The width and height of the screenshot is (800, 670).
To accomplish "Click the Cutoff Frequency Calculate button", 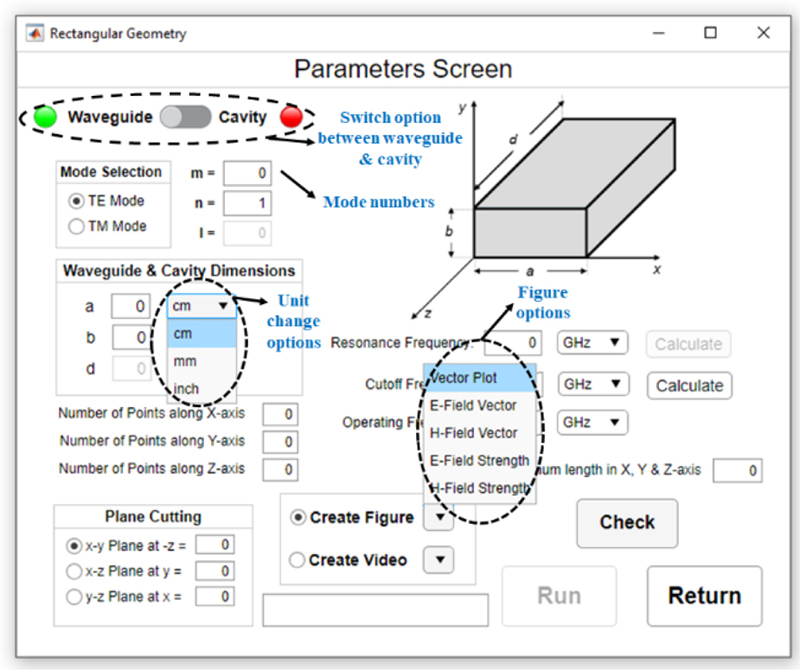I will (x=689, y=385).
